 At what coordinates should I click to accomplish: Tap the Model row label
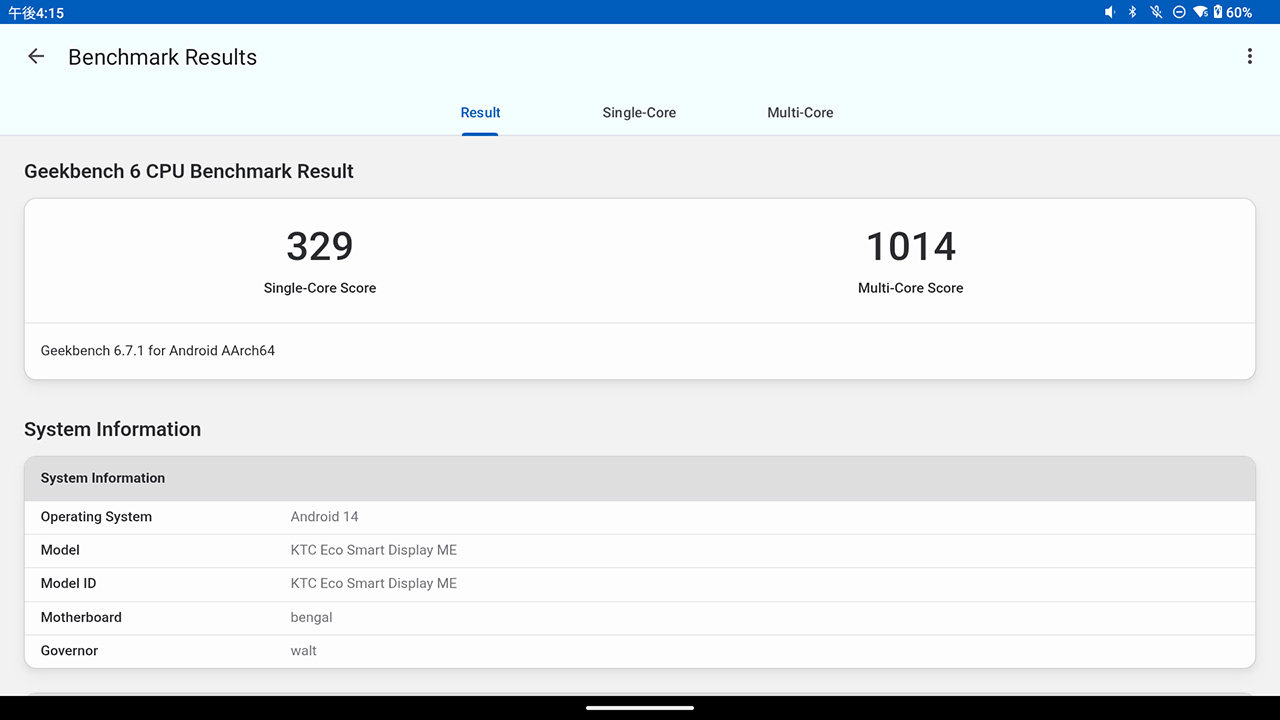[60, 550]
